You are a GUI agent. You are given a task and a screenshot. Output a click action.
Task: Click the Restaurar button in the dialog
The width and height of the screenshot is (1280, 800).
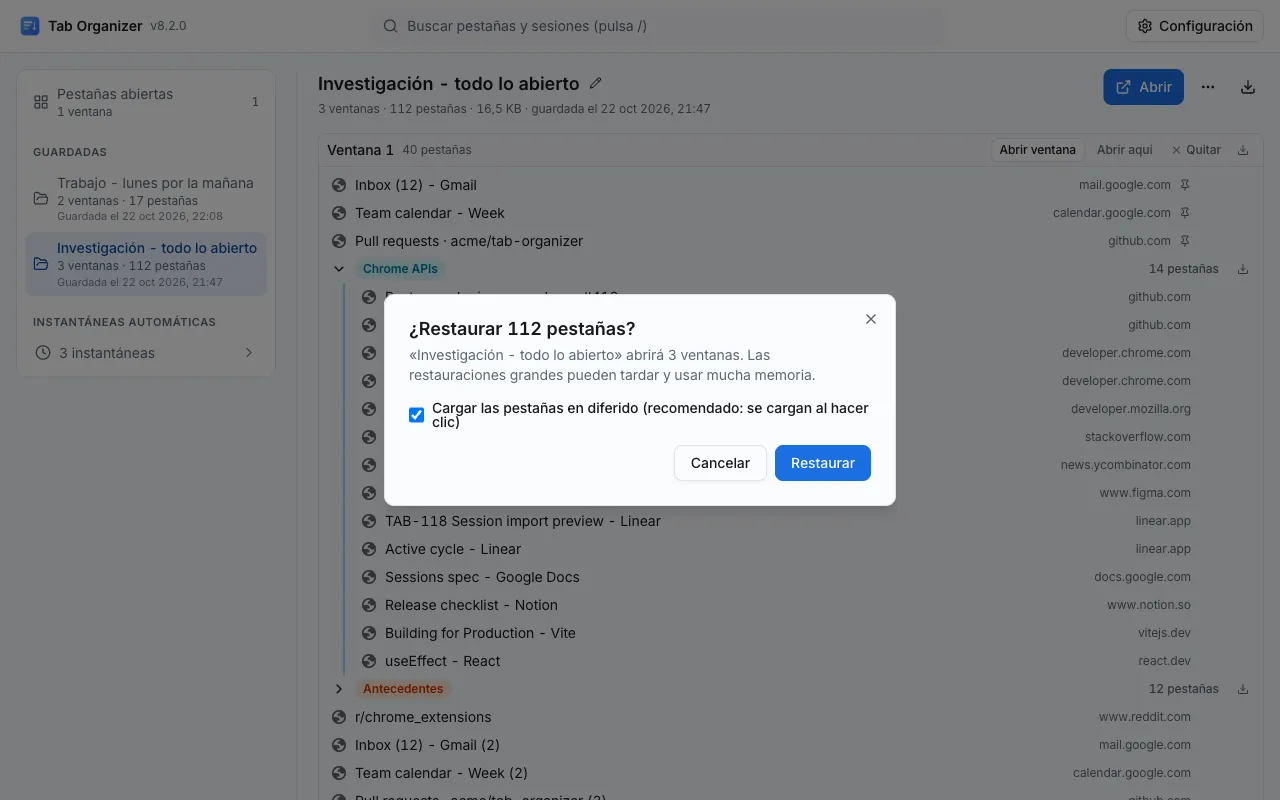(822, 463)
